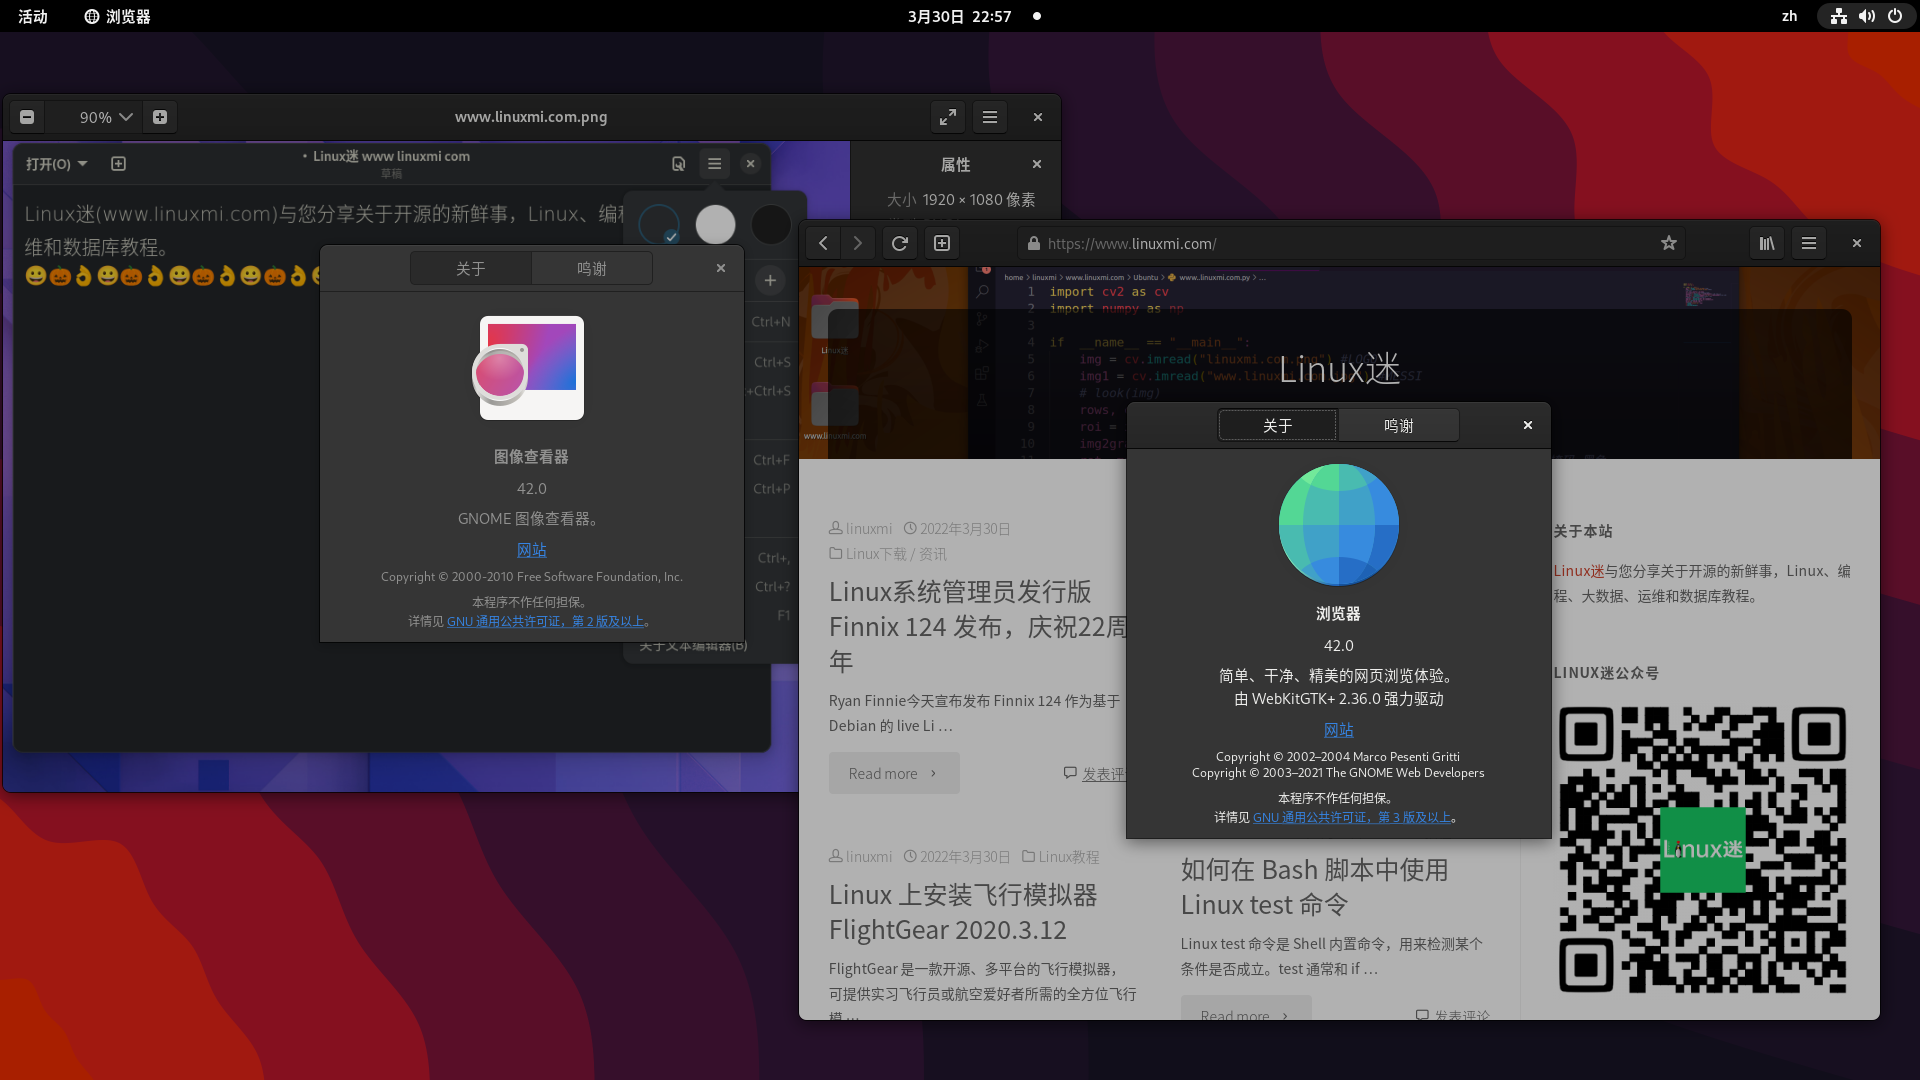1920x1080 pixels.
Task: Open the zh input source menu
Action: [x=1790, y=16]
